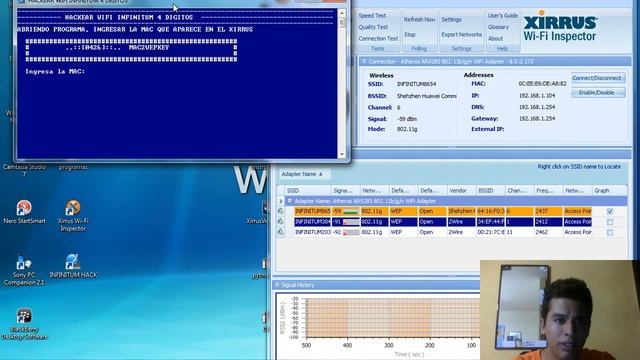Click the lock icon beside INFINITUM8654 row

pyautogui.click(x=281, y=211)
